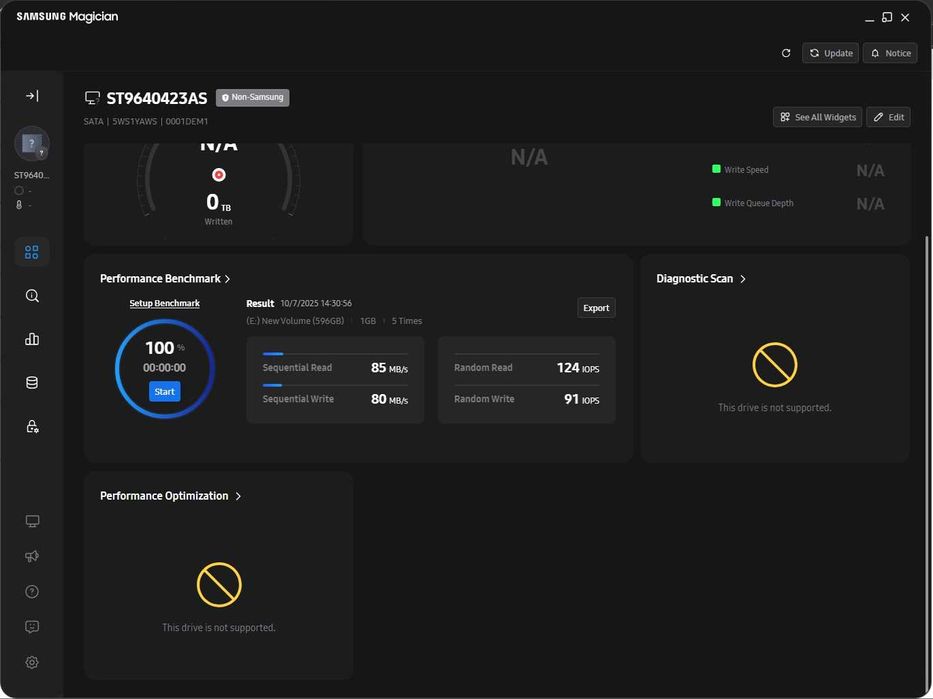This screenshot has height=699, width=933.
Task: Open the settings gear icon
Action: pyautogui.click(x=32, y=662)
